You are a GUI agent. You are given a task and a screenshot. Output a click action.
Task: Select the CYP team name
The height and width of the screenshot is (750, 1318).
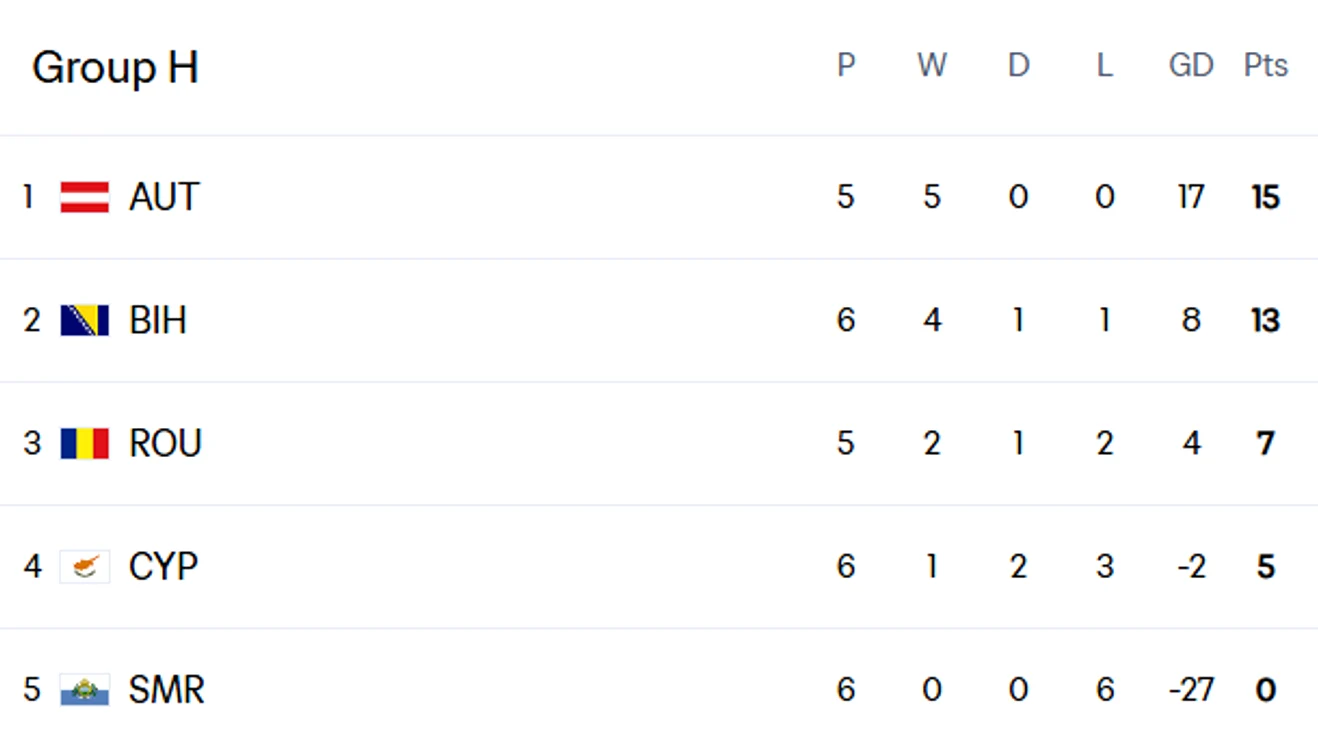click(164, 567)
